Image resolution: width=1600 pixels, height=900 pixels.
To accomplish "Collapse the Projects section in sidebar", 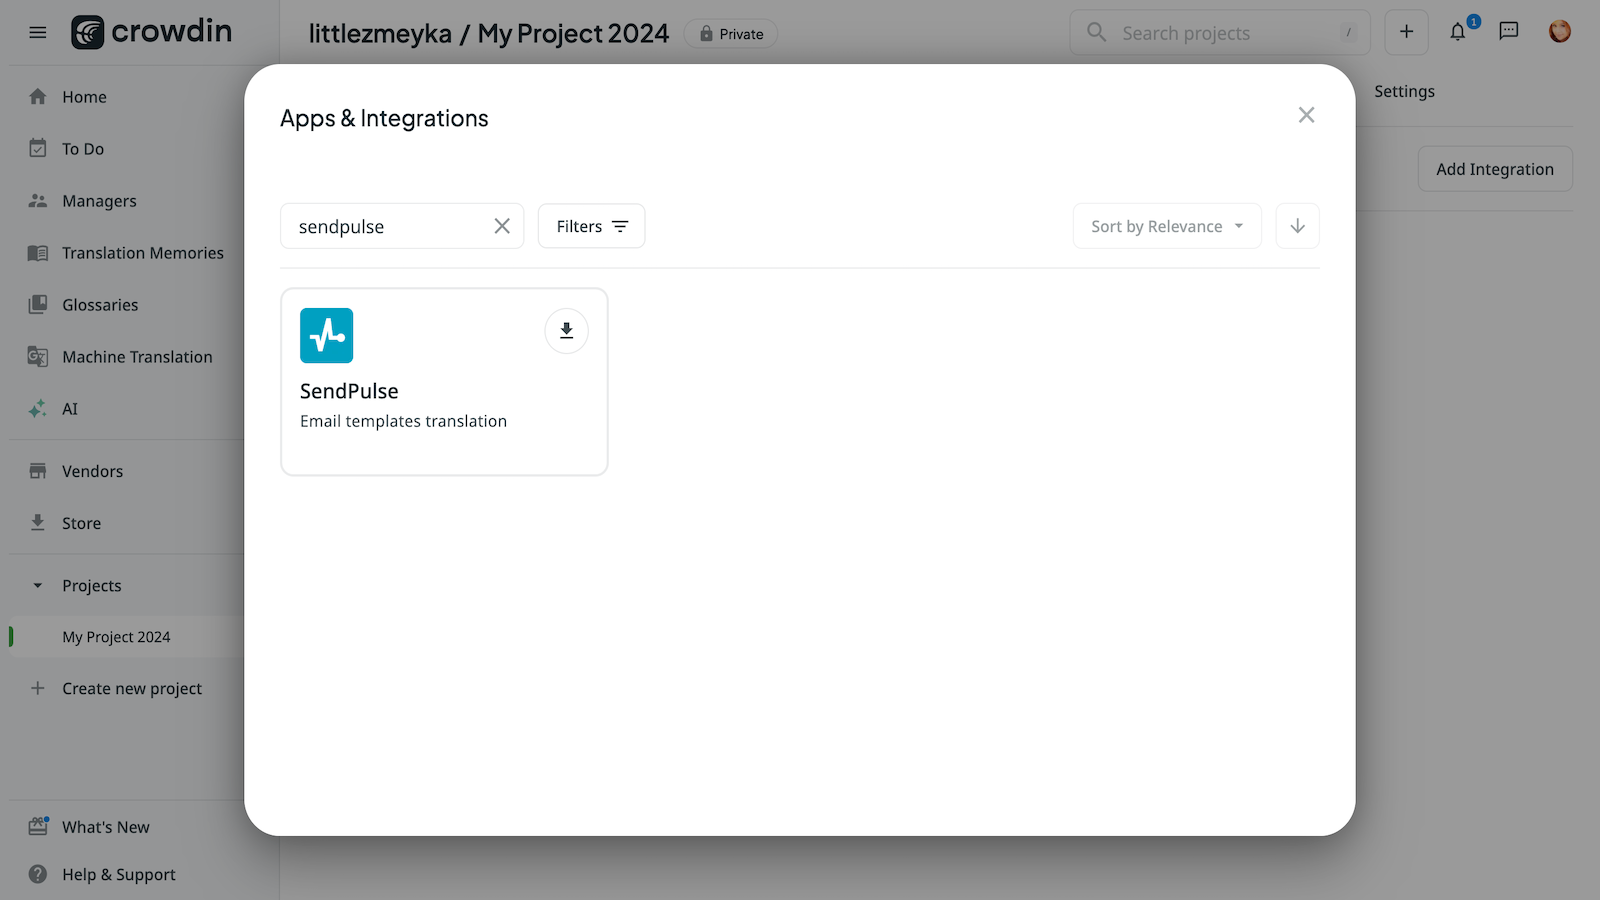I will (x=38, y=586).
